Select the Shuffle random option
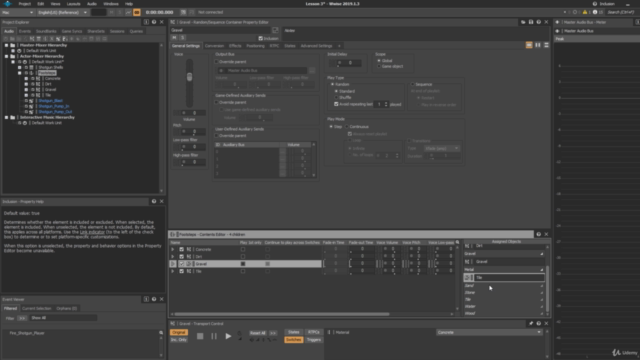 click(x=336, y=98)
